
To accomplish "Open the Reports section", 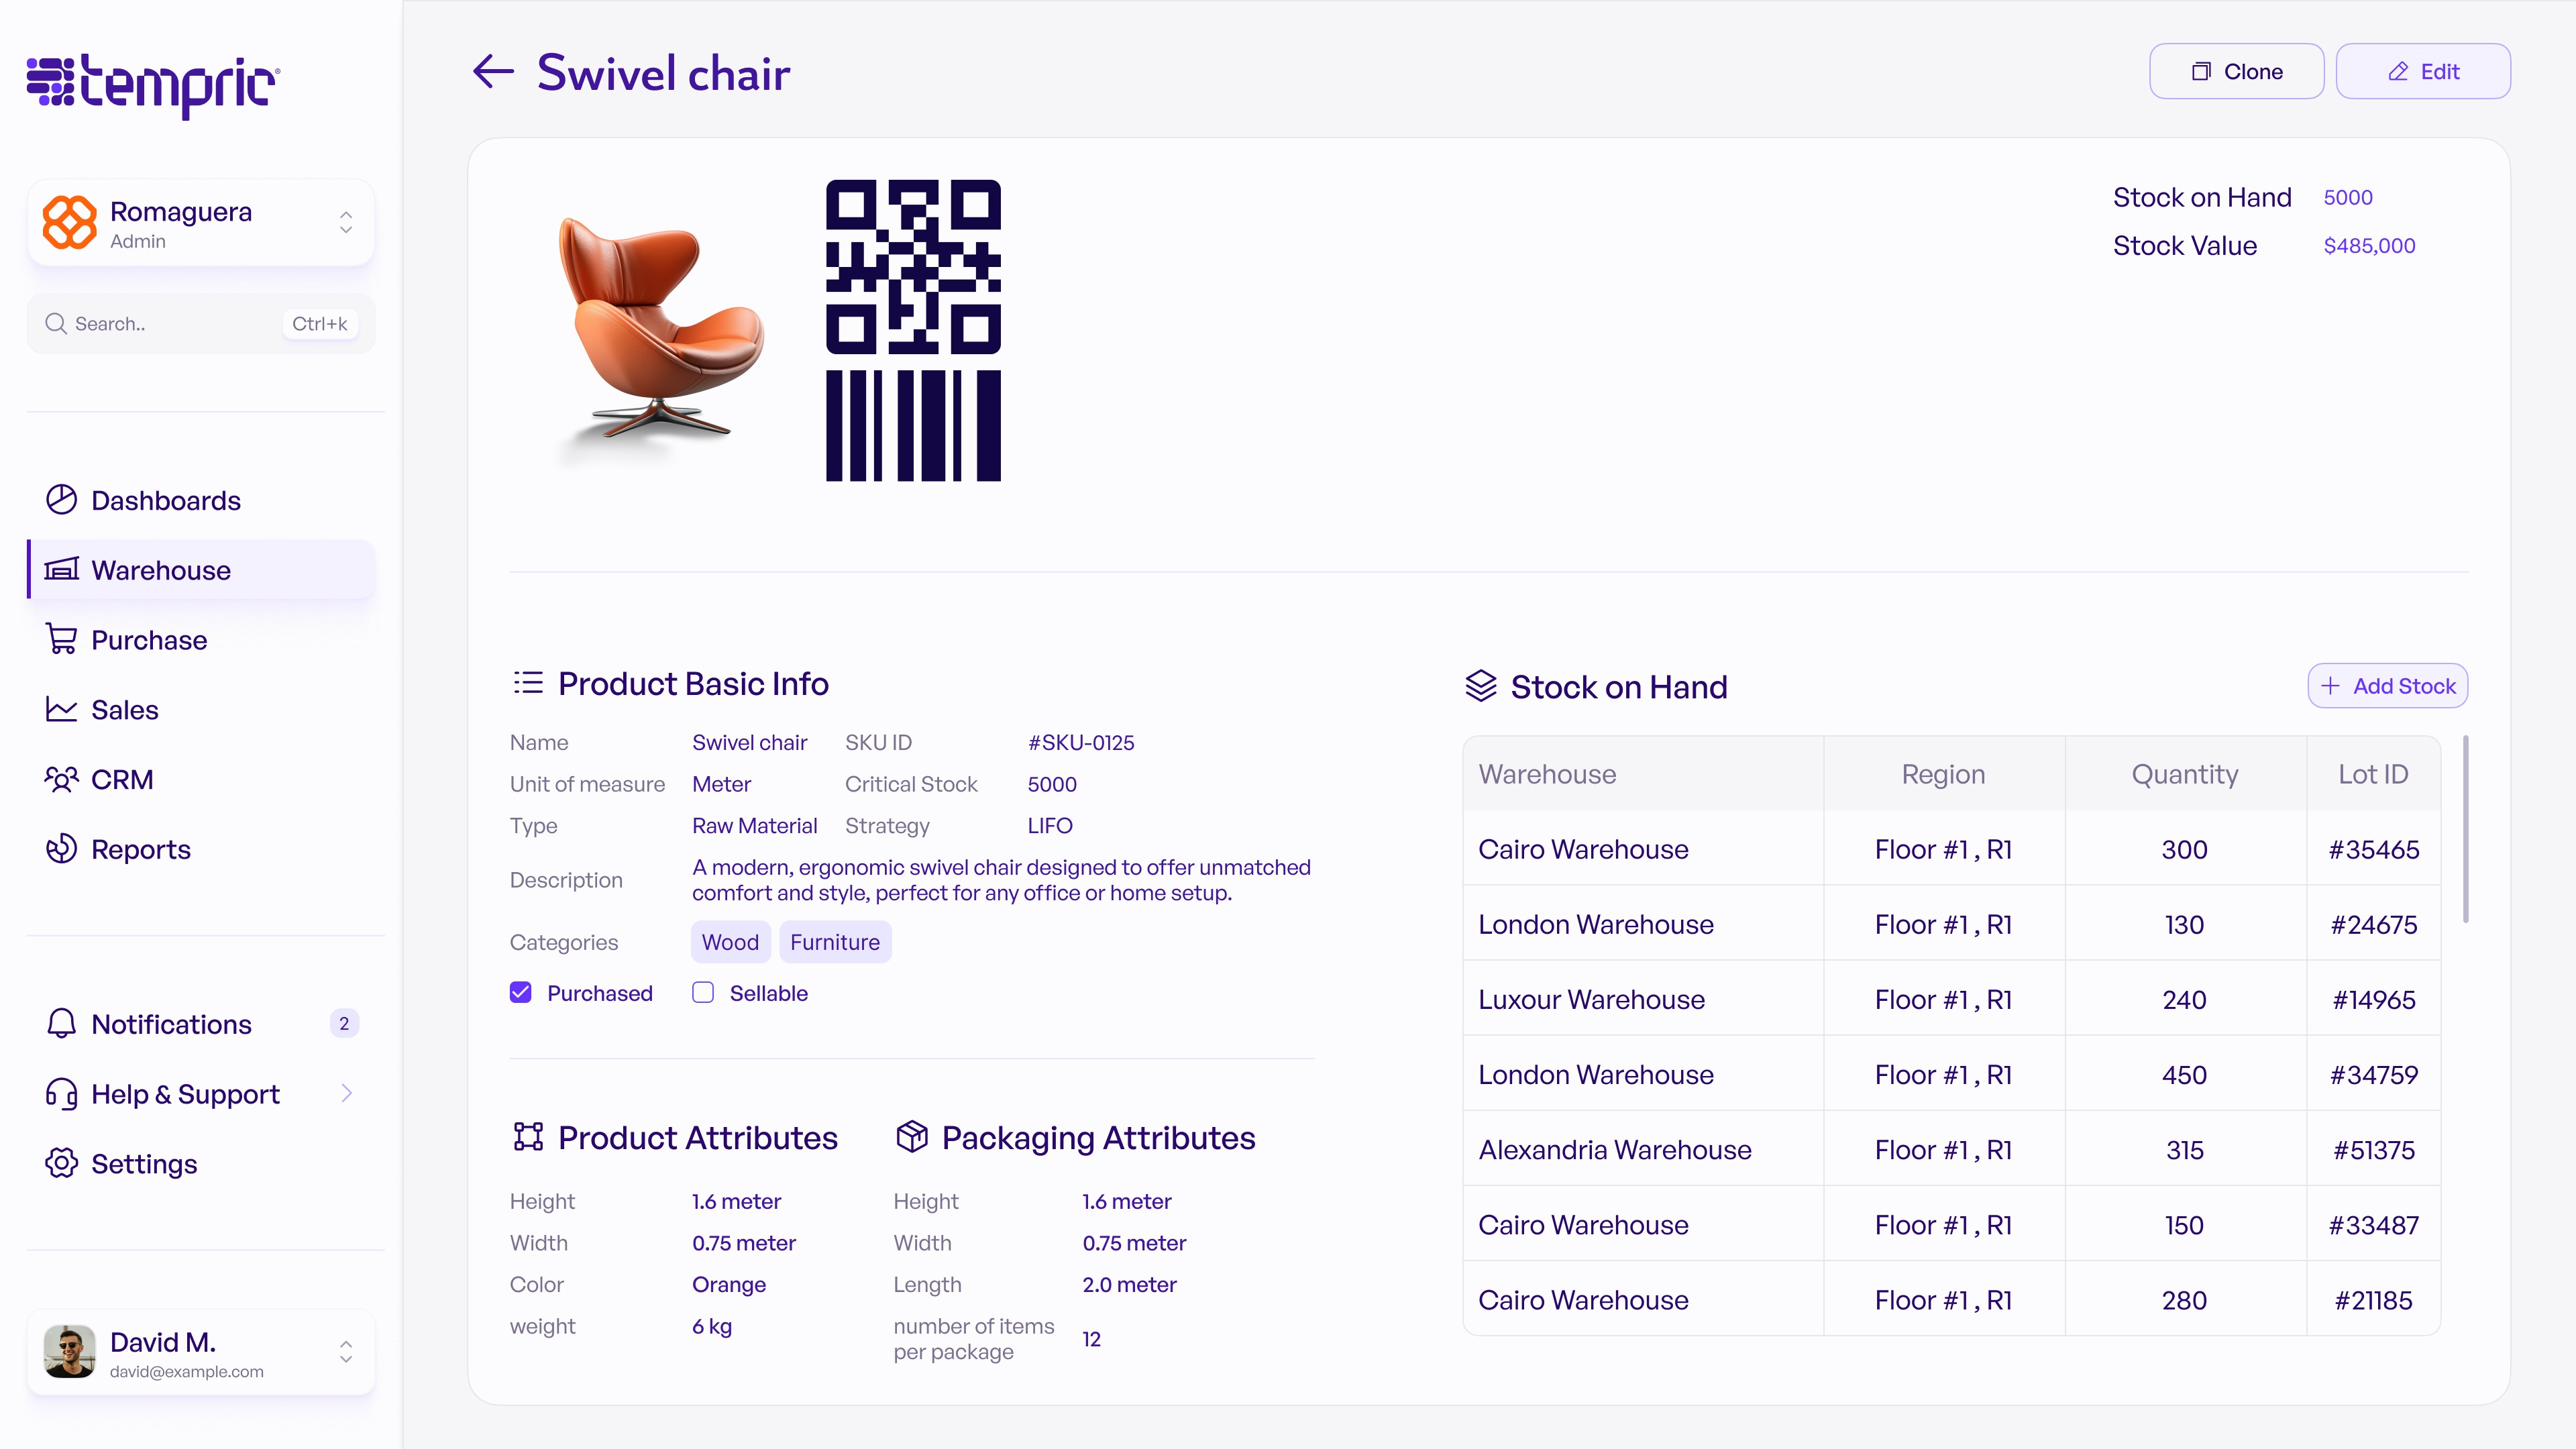I will coord(201,849).
